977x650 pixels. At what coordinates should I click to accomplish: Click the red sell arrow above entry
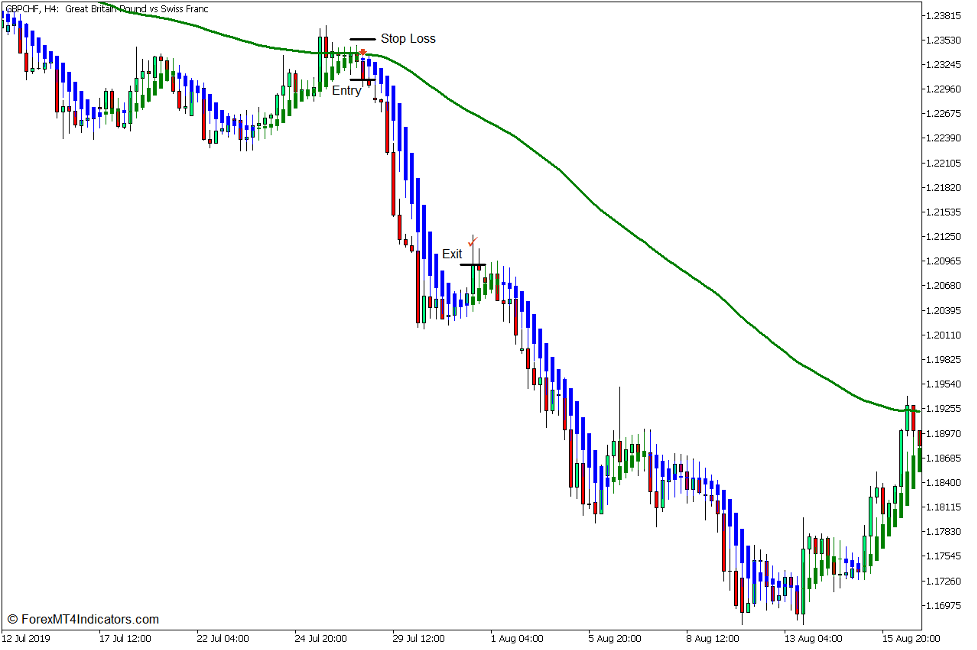click(363, 52)
